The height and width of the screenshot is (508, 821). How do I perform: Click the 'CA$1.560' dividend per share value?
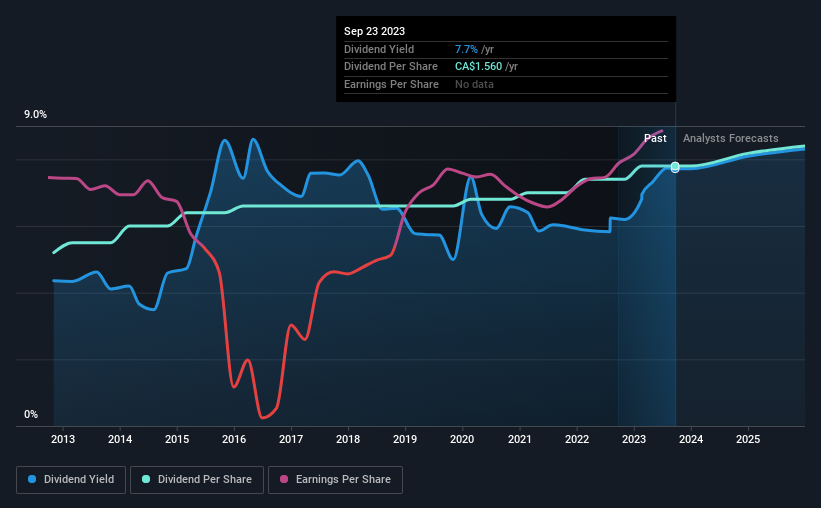click(x=478, y=67)
